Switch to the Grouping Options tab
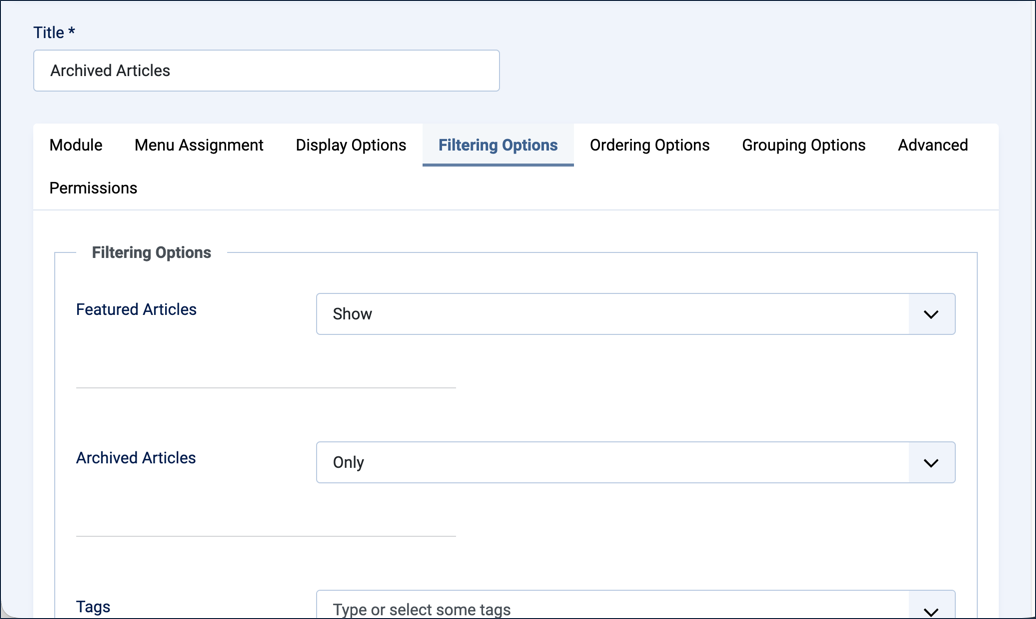 tap(803, 145)
